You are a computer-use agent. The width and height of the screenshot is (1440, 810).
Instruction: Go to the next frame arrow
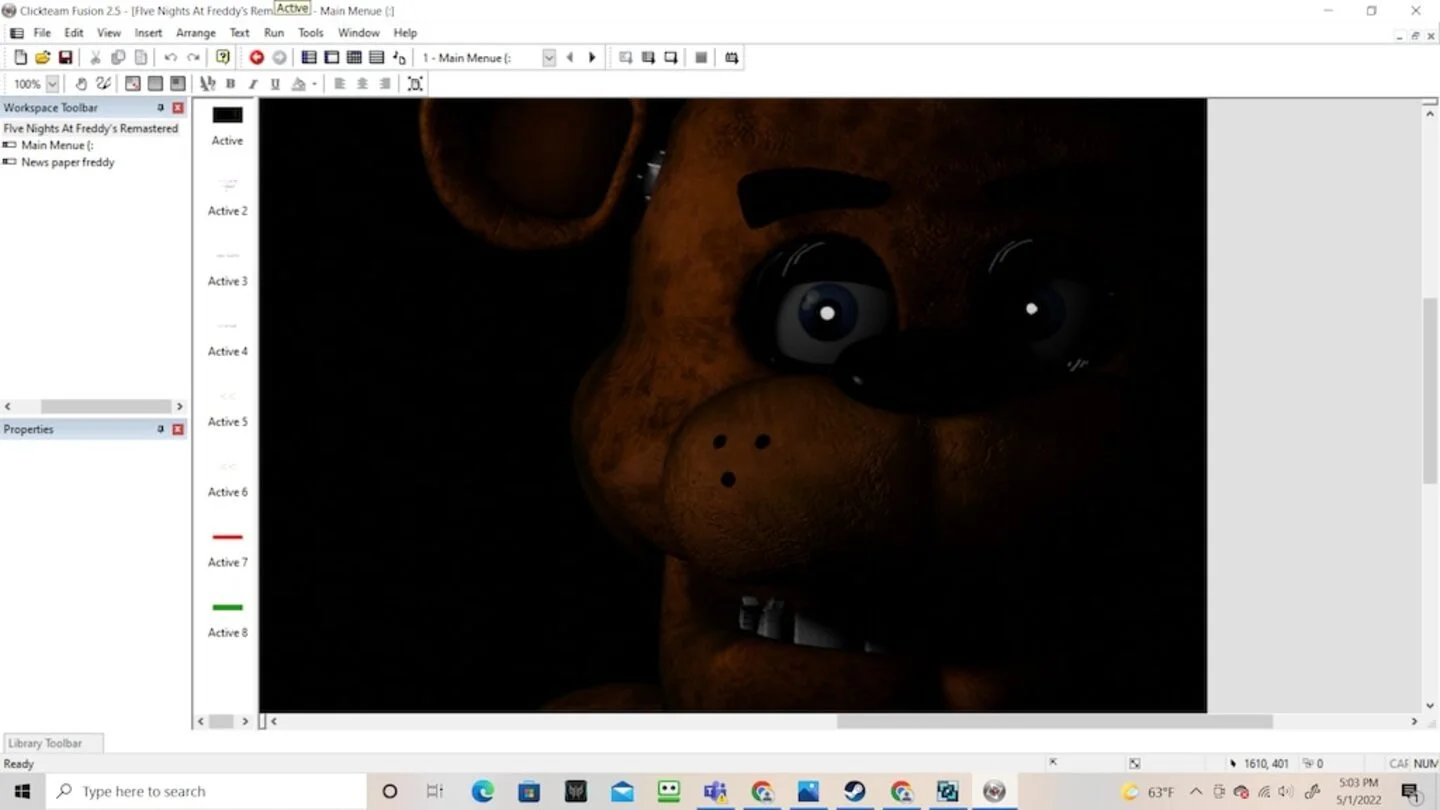tap(592, 58)
